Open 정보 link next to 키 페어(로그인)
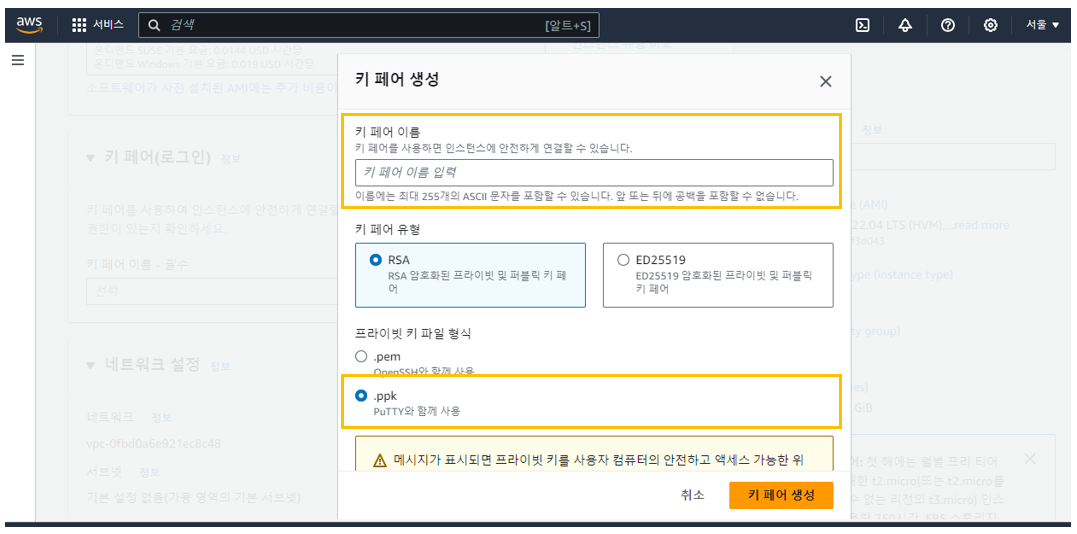This screenshot has height=534, width=1077. tap(230, 159)
